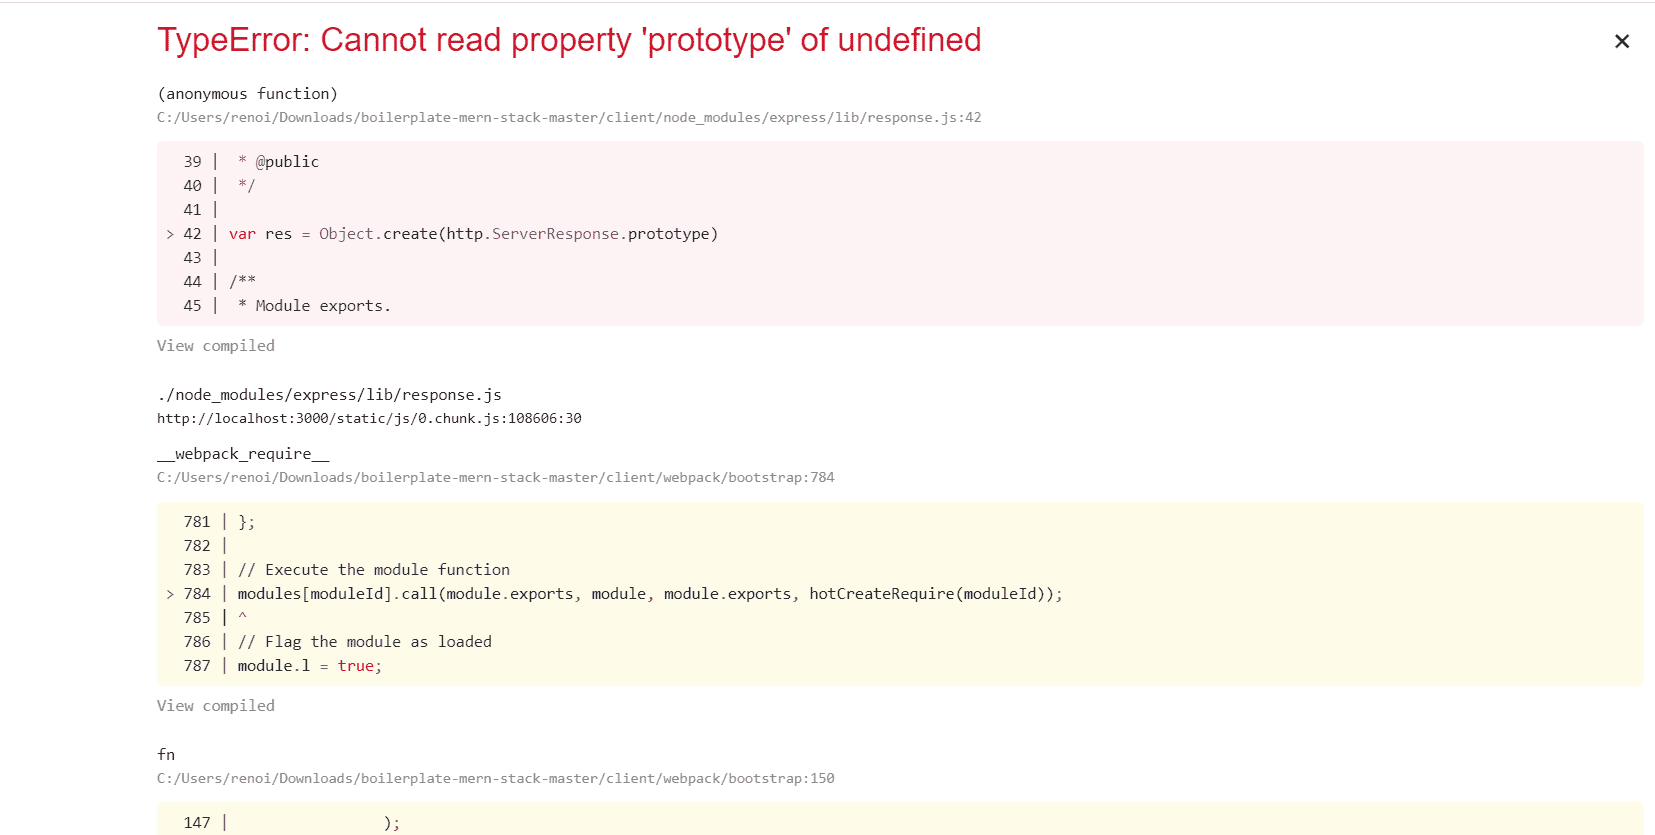Click the Execute the module function comment
This screenshot has height=835, width=1655.
(373, 570)
